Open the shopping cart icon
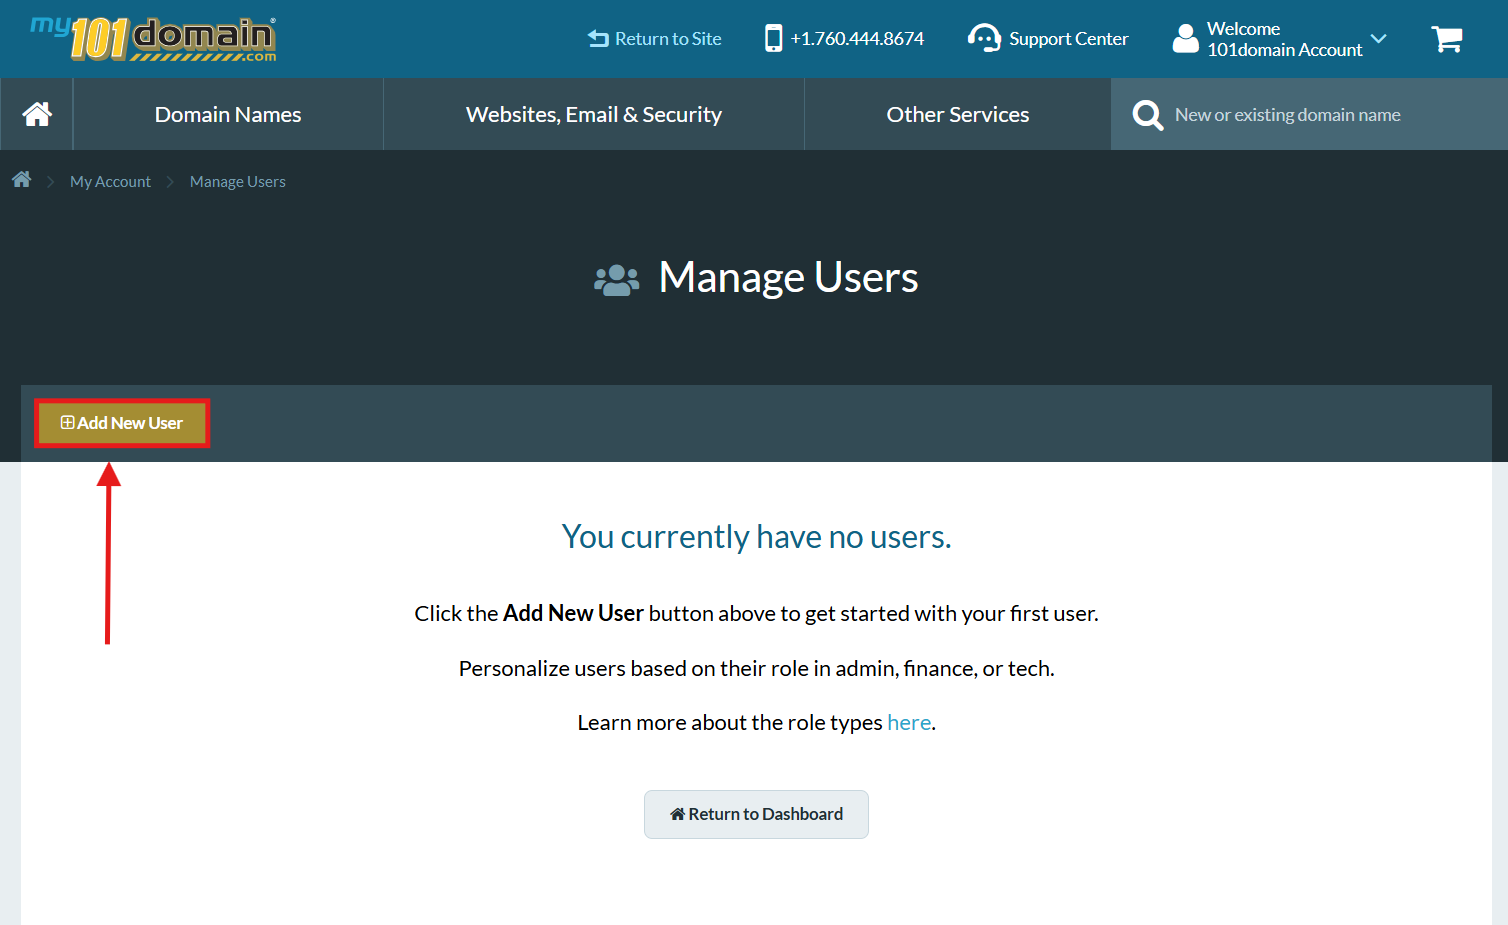Viewport: 1508px width, 925px height. [1446, 39]
